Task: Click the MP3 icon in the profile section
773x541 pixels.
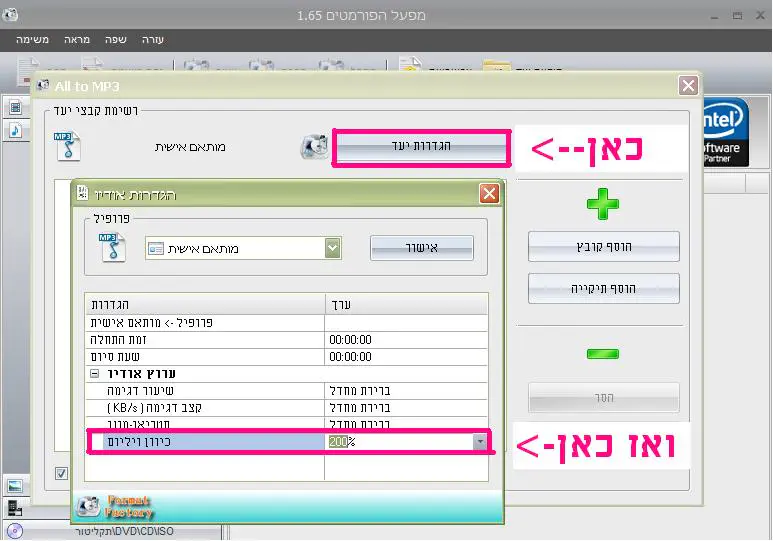Action: [109, 246]
